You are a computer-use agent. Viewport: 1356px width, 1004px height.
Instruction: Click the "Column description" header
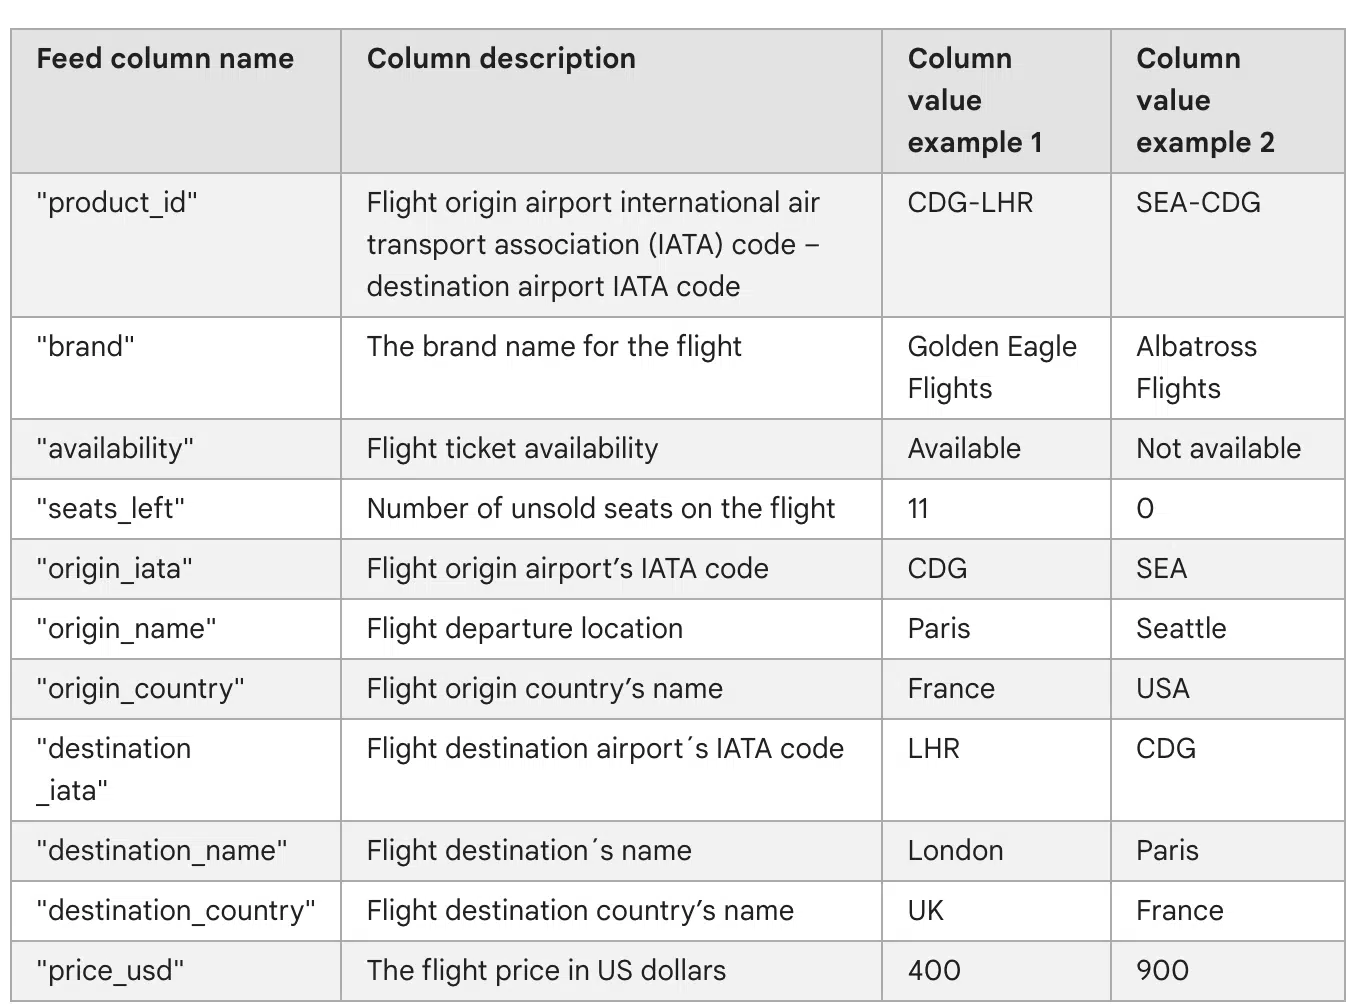click(501, 59)
